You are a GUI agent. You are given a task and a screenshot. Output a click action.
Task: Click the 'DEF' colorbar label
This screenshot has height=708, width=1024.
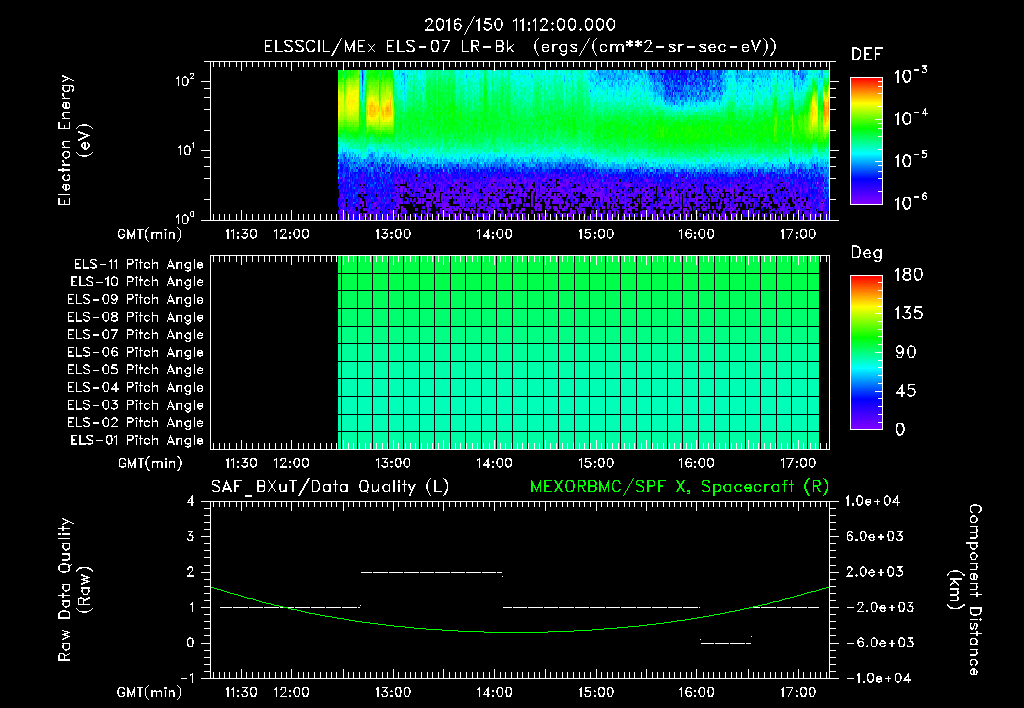(867, 55)
